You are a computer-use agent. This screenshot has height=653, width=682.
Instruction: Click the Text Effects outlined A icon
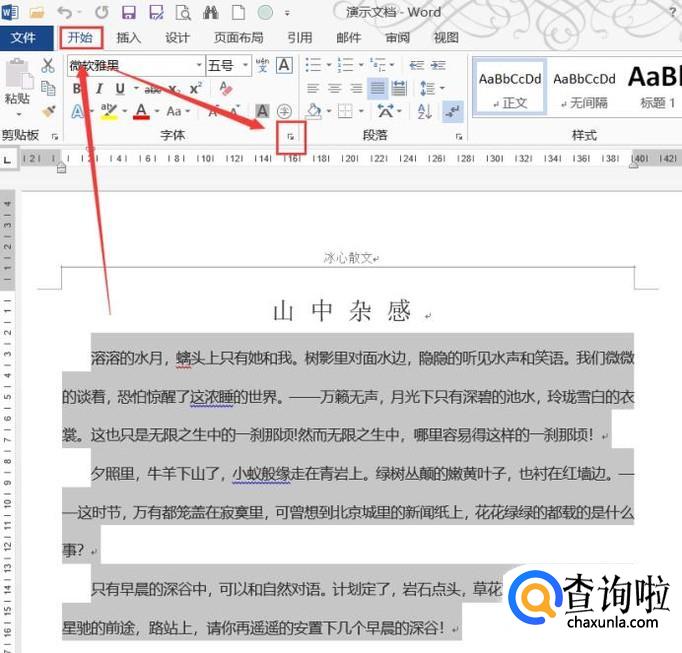[x=77, y=111]
